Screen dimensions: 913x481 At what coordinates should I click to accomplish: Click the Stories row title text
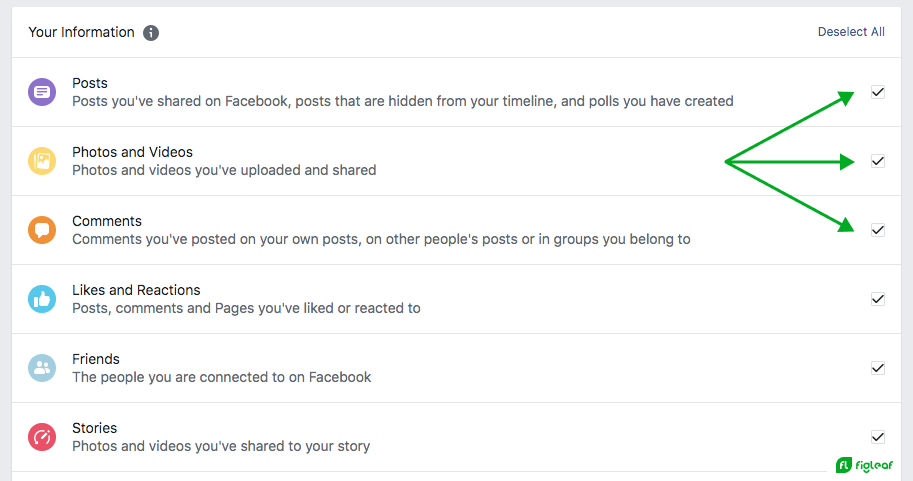point(94,428)
